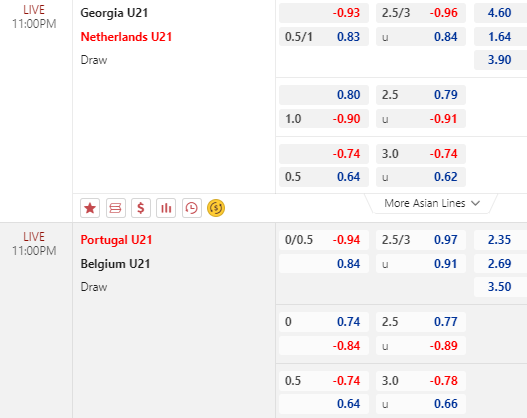
Task: Select Netherlands U21 win odds 1.64
Action: pyautogui.click(x=500, y=37)
